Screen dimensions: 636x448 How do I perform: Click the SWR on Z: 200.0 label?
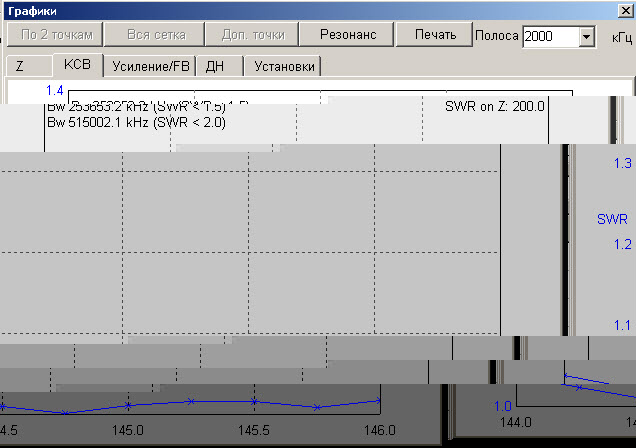494,106
